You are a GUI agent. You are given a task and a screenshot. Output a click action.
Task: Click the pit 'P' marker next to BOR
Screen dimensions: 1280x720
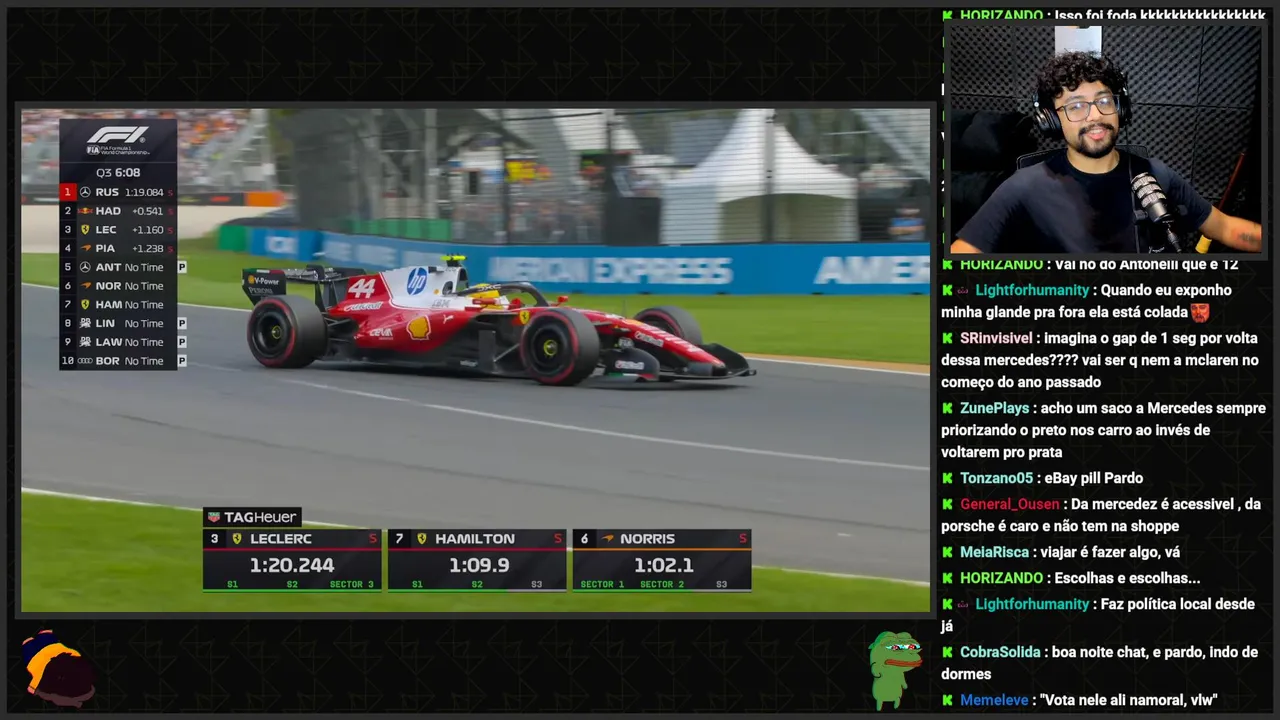[x=182, y=361]
